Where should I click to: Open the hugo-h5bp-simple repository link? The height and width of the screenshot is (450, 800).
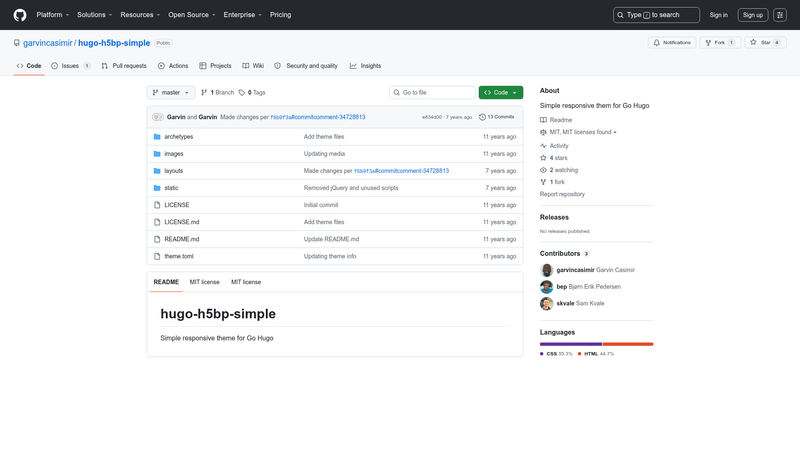click(114, 43)
